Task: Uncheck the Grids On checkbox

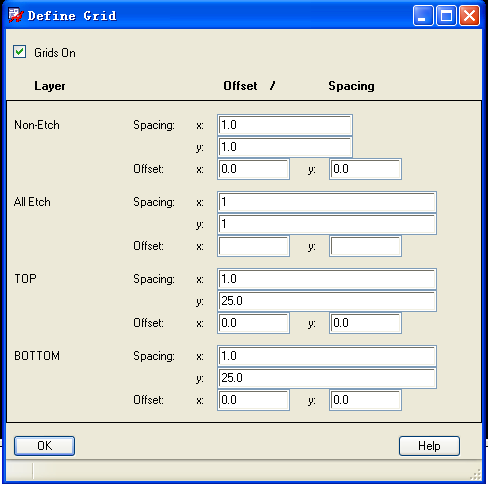Action: click(20, 52)
